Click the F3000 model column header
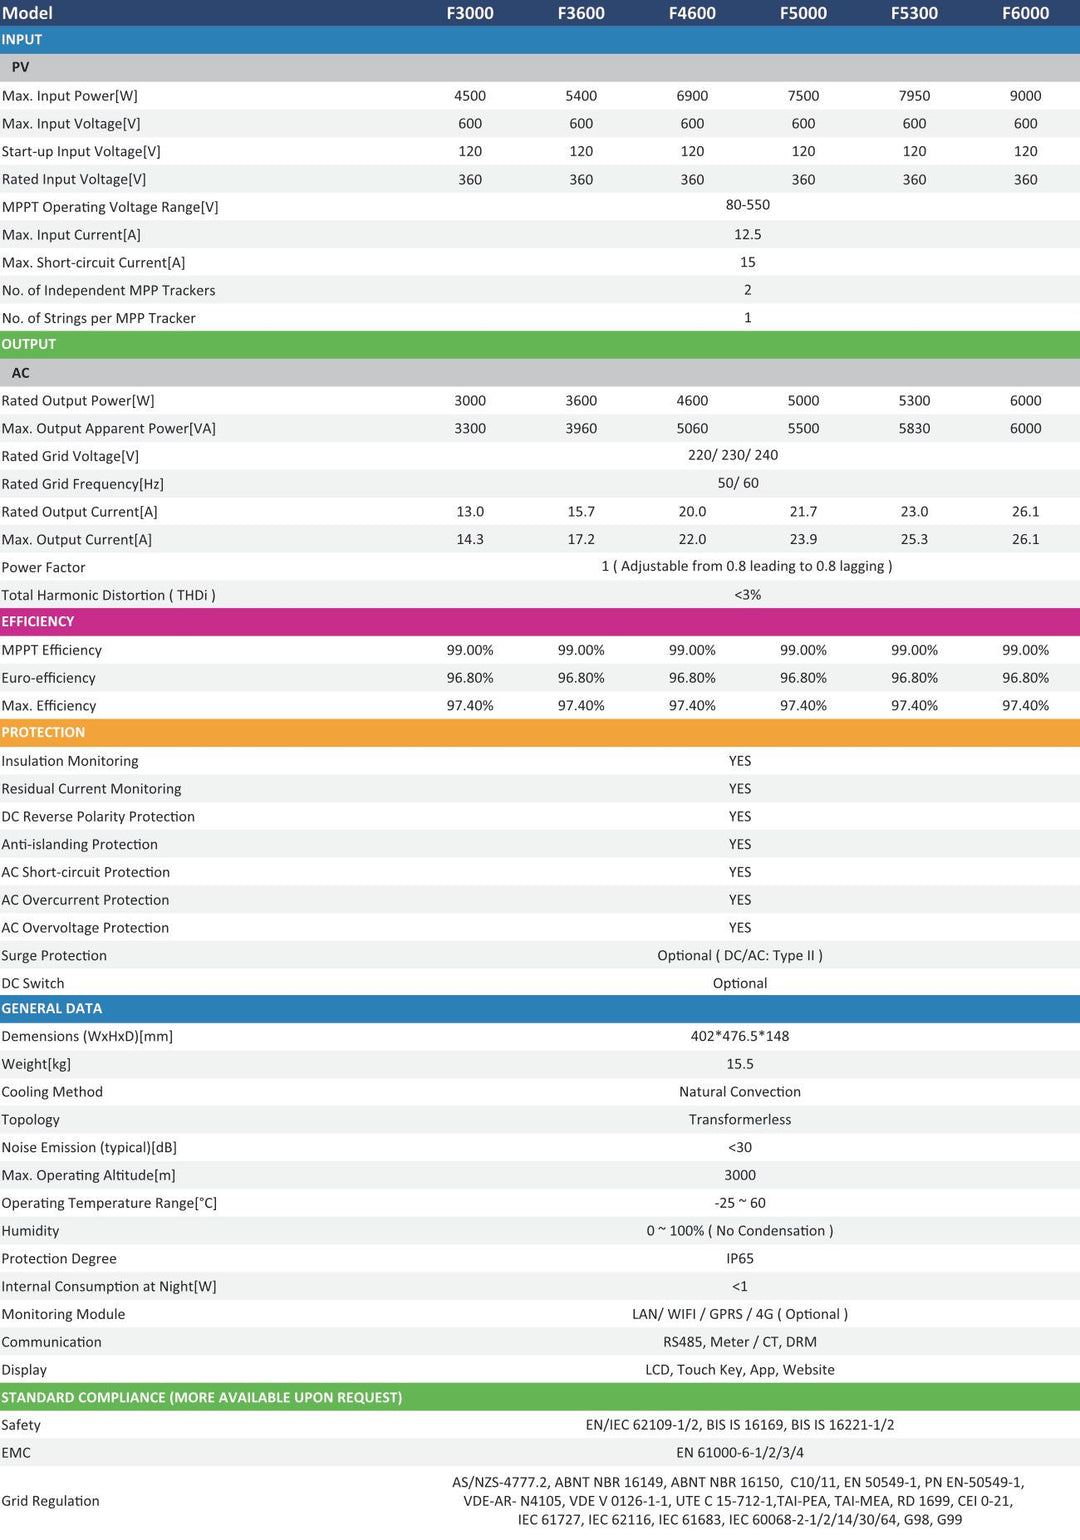The height and width of the screenshot is (1540, 1080). click(x=470, y=13)
